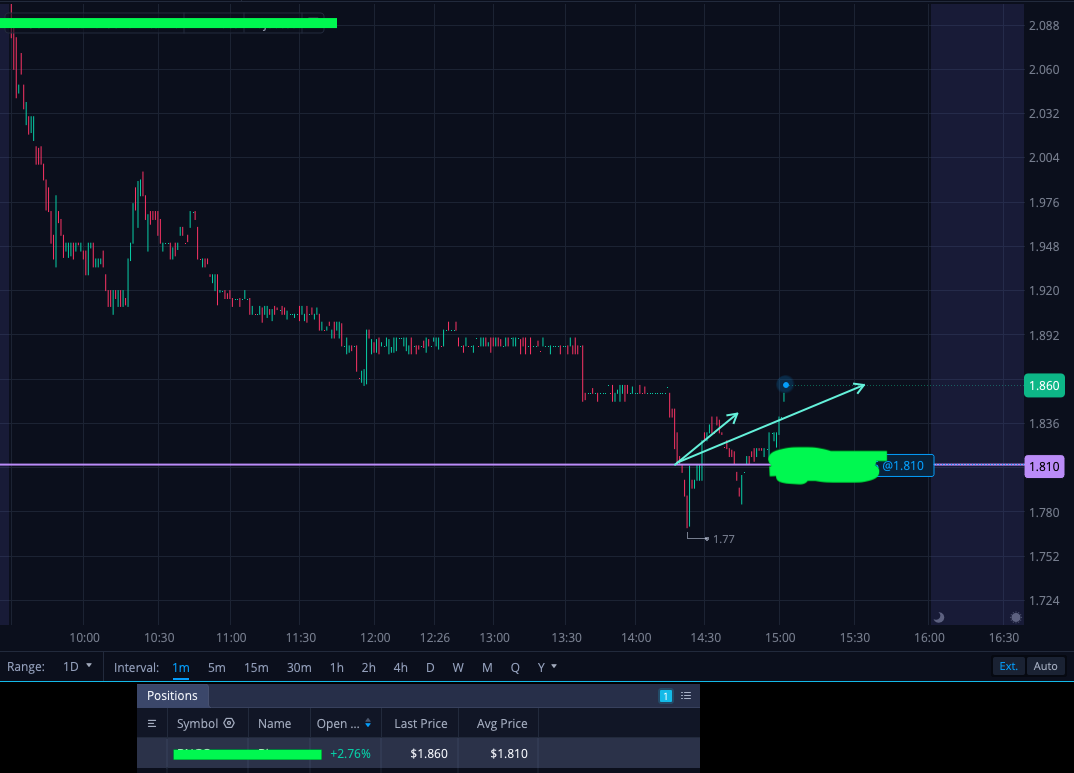Image resolution: width=1074 pixels, height=773 pixels.
Task: Click the blue last-price dot on chart
Action: [786, 385]
